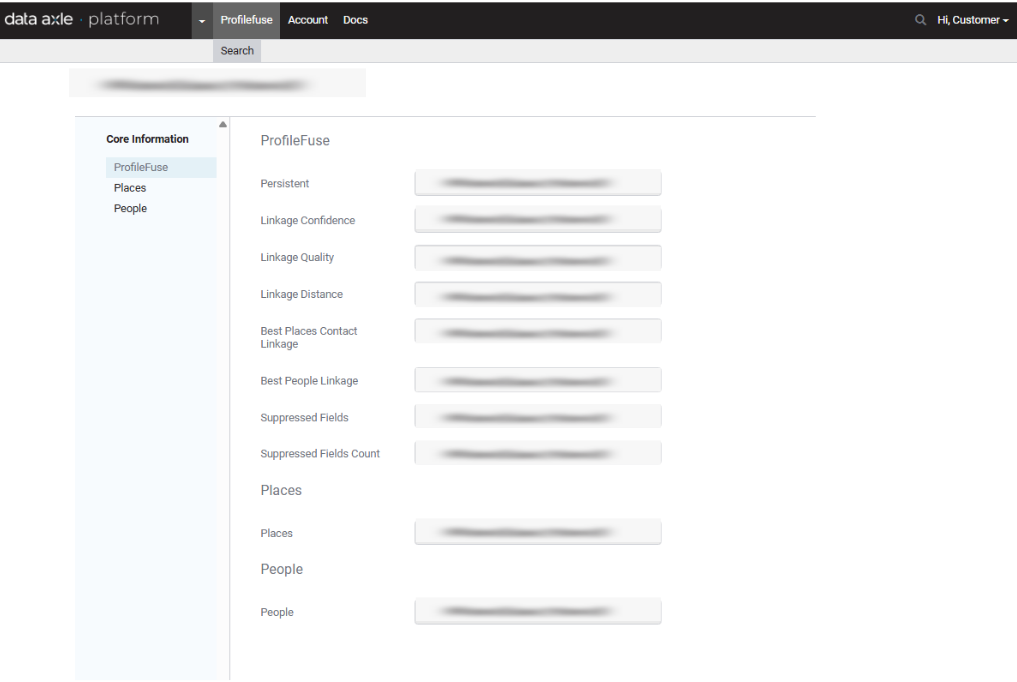Jump to Places in sidebar
This screenshot has height=682, width=1017.
[130, 188]
